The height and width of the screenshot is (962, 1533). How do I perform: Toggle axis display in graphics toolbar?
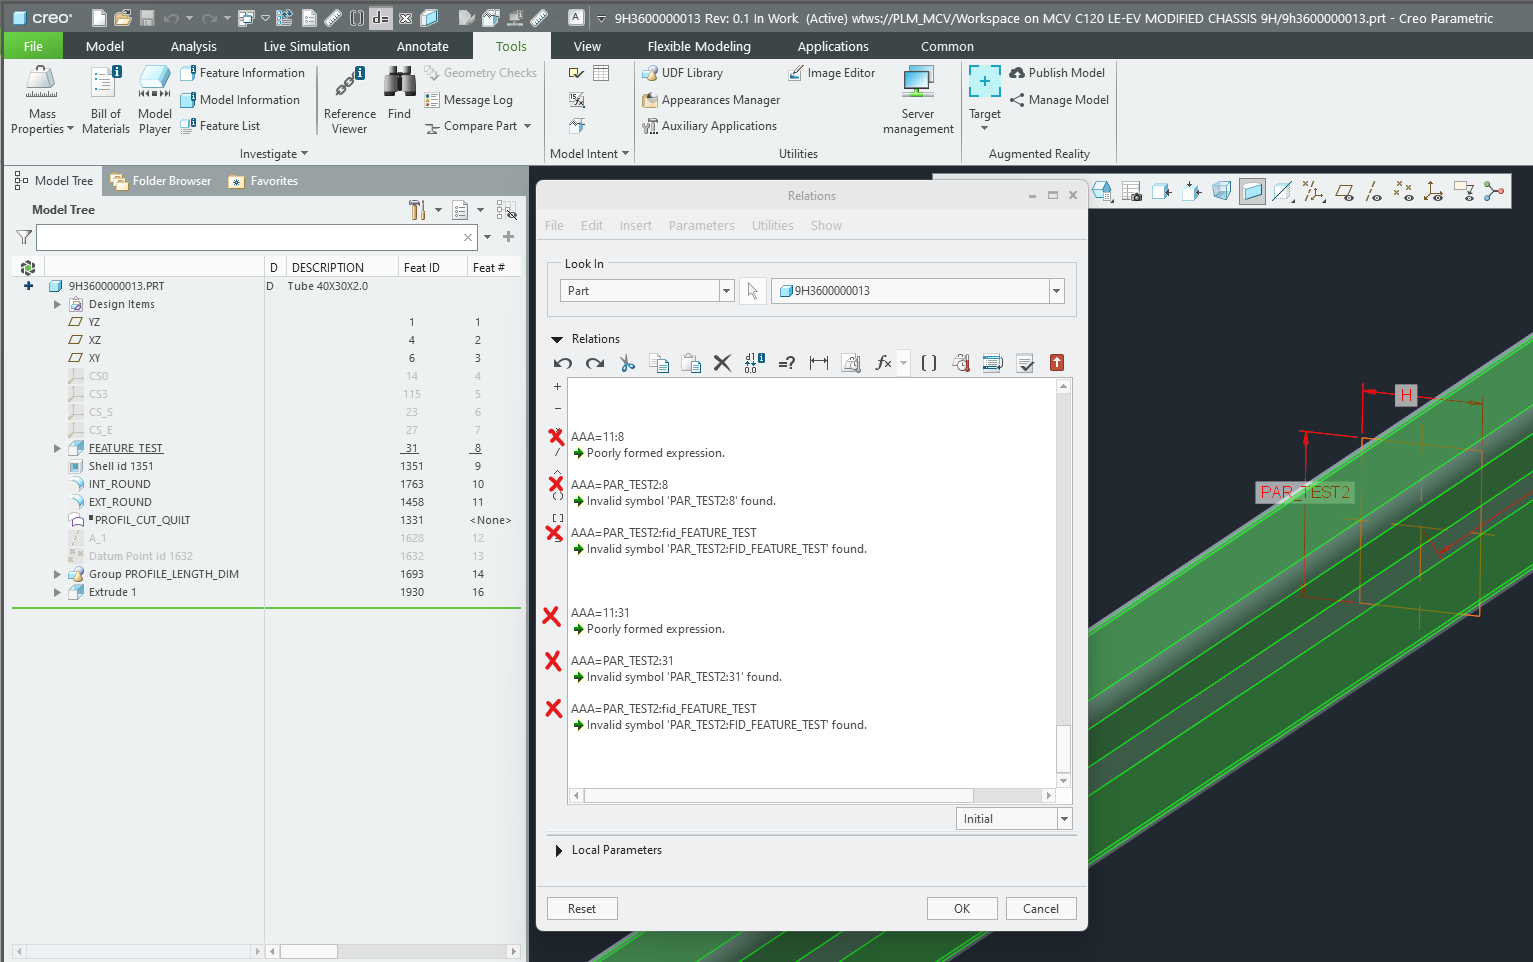click(x=1372, y=191)
